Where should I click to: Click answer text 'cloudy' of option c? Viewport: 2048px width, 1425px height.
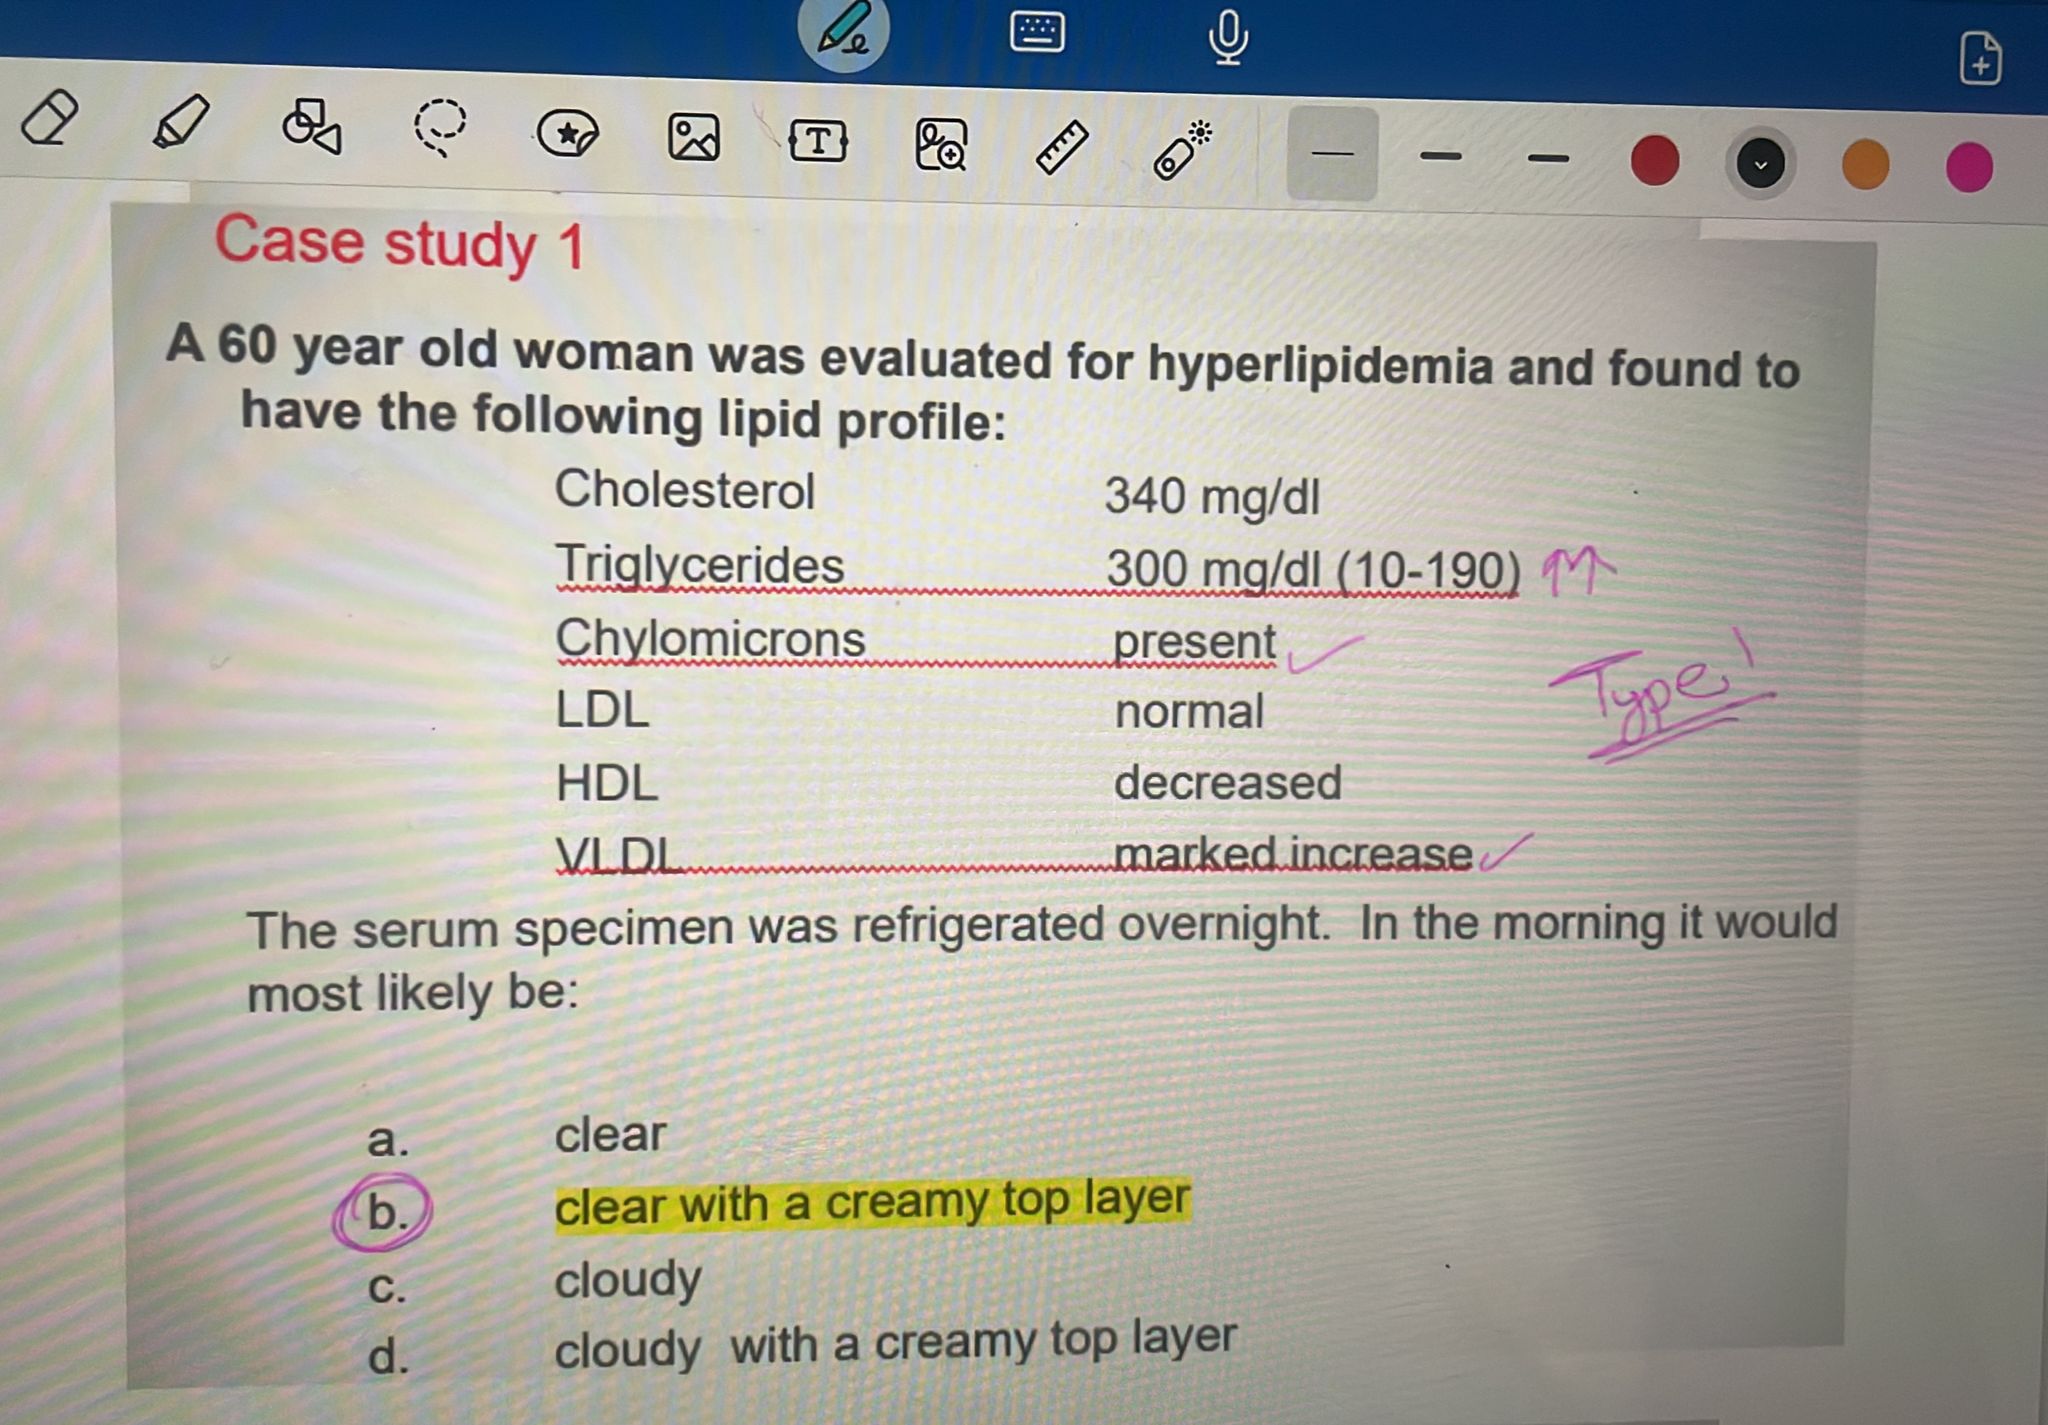(x=628, y=1280)
